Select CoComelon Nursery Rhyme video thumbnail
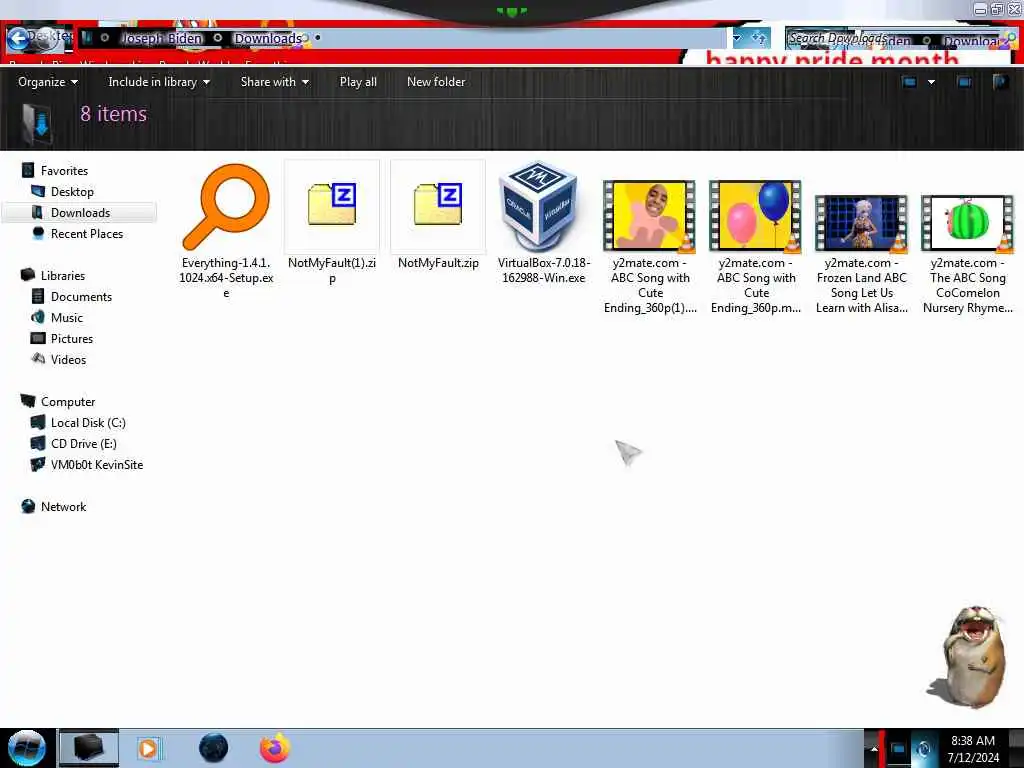Screen dimensions: 1024x768 coord(967,223)
